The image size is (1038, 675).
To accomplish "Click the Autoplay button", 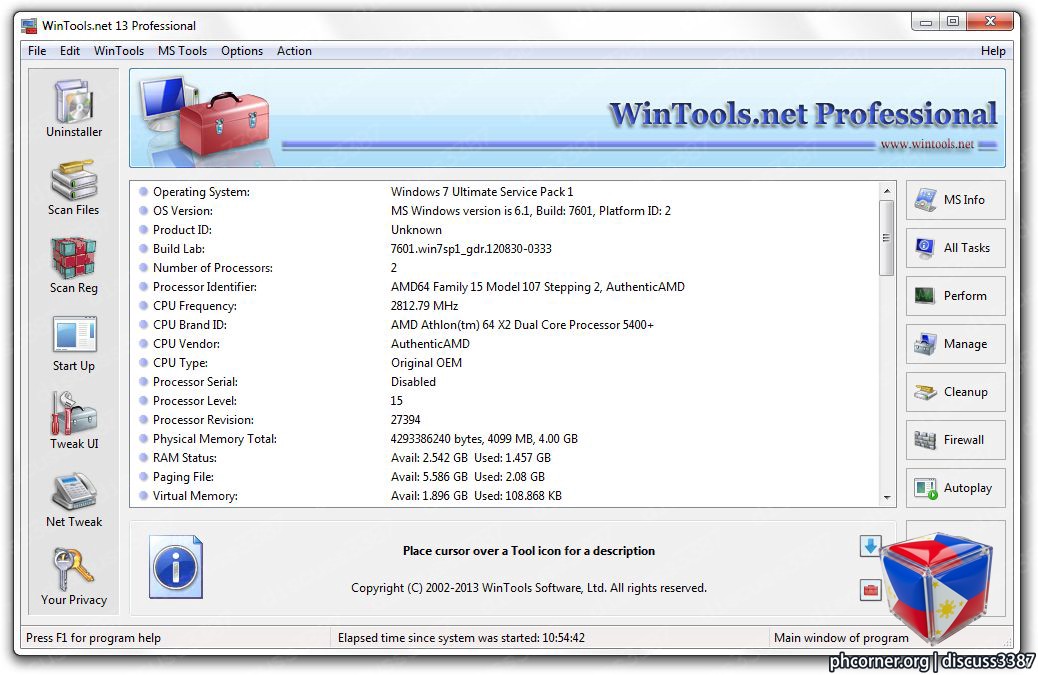I will [955, 488].
